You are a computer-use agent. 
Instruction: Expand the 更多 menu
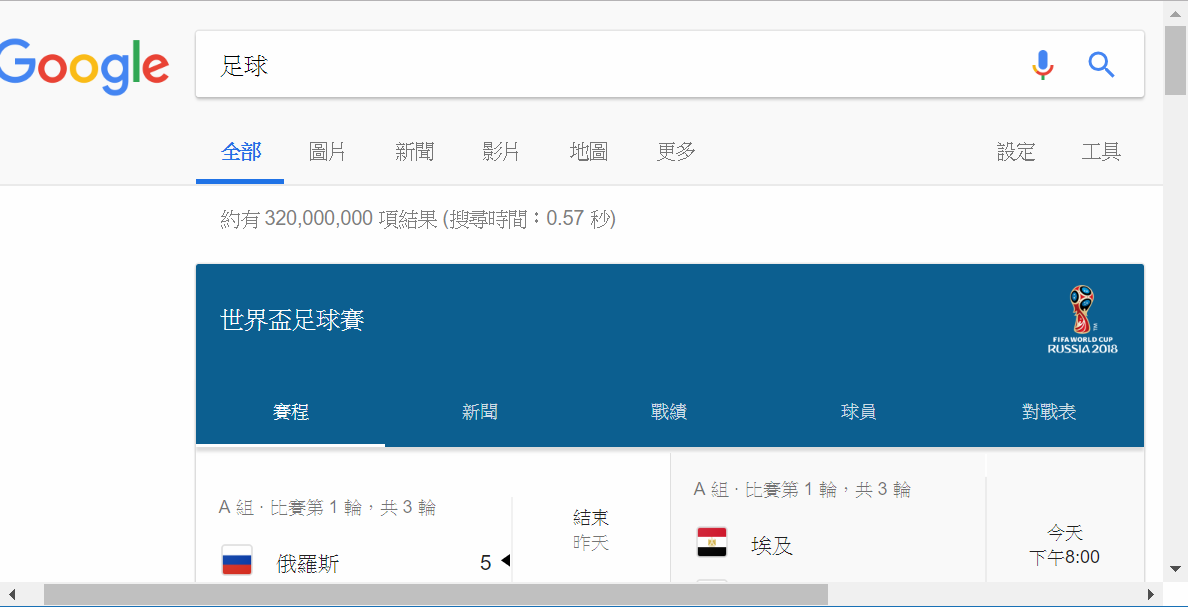click(676, 152)
